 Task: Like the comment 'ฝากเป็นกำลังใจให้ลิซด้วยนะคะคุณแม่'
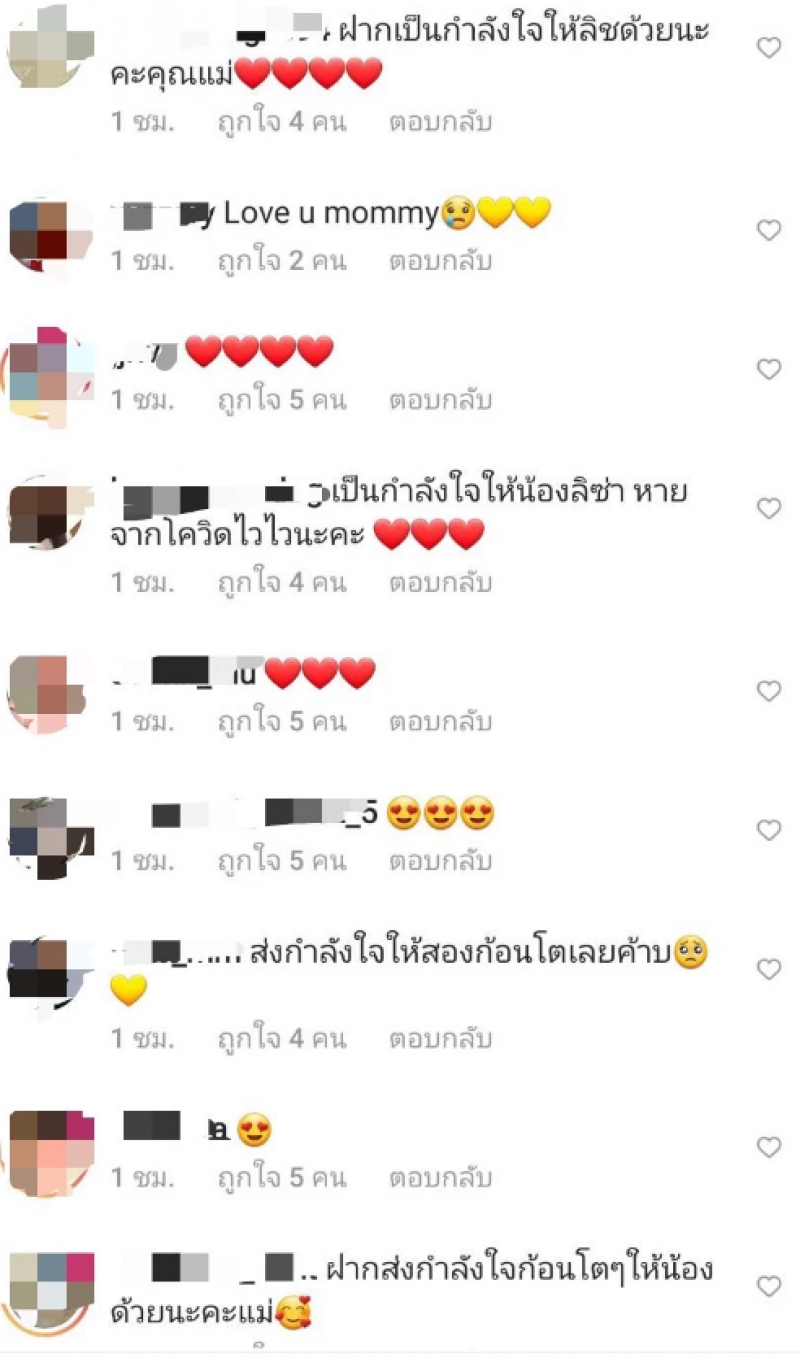pyautogui.click(x=768, y=48)
